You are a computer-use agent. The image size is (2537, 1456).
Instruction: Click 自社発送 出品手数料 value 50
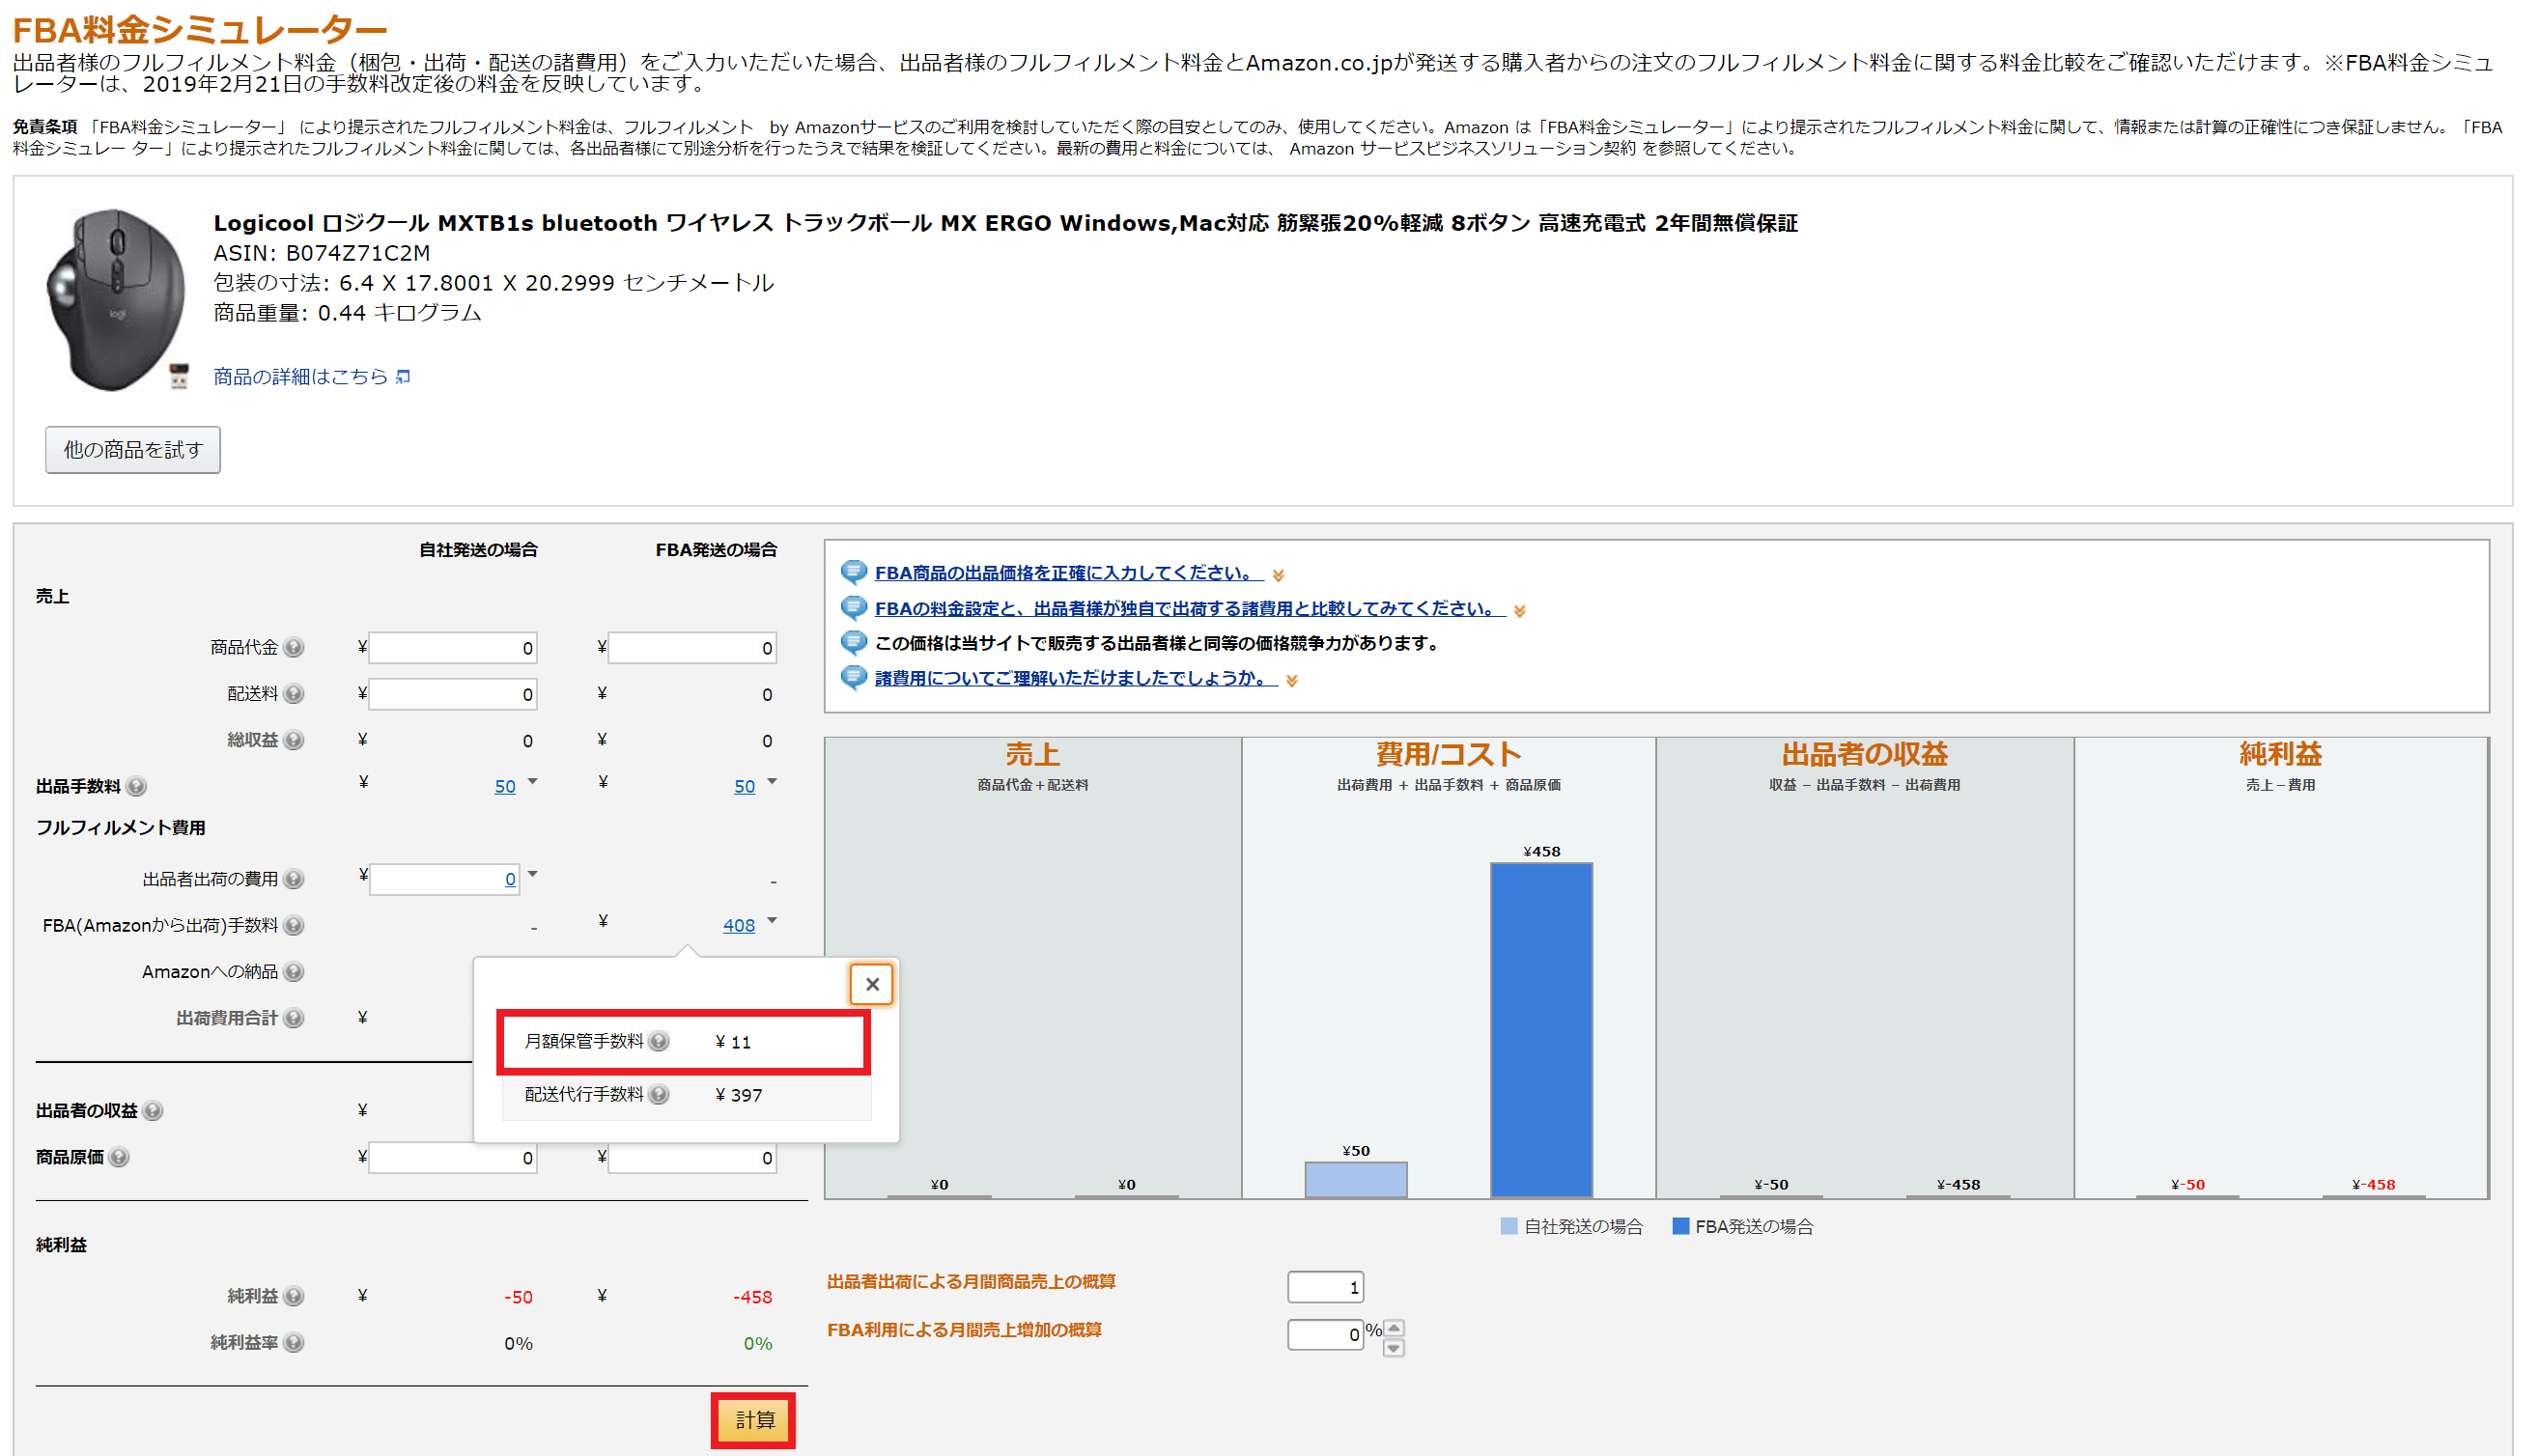pyautogui.click(x=505, y=787)
